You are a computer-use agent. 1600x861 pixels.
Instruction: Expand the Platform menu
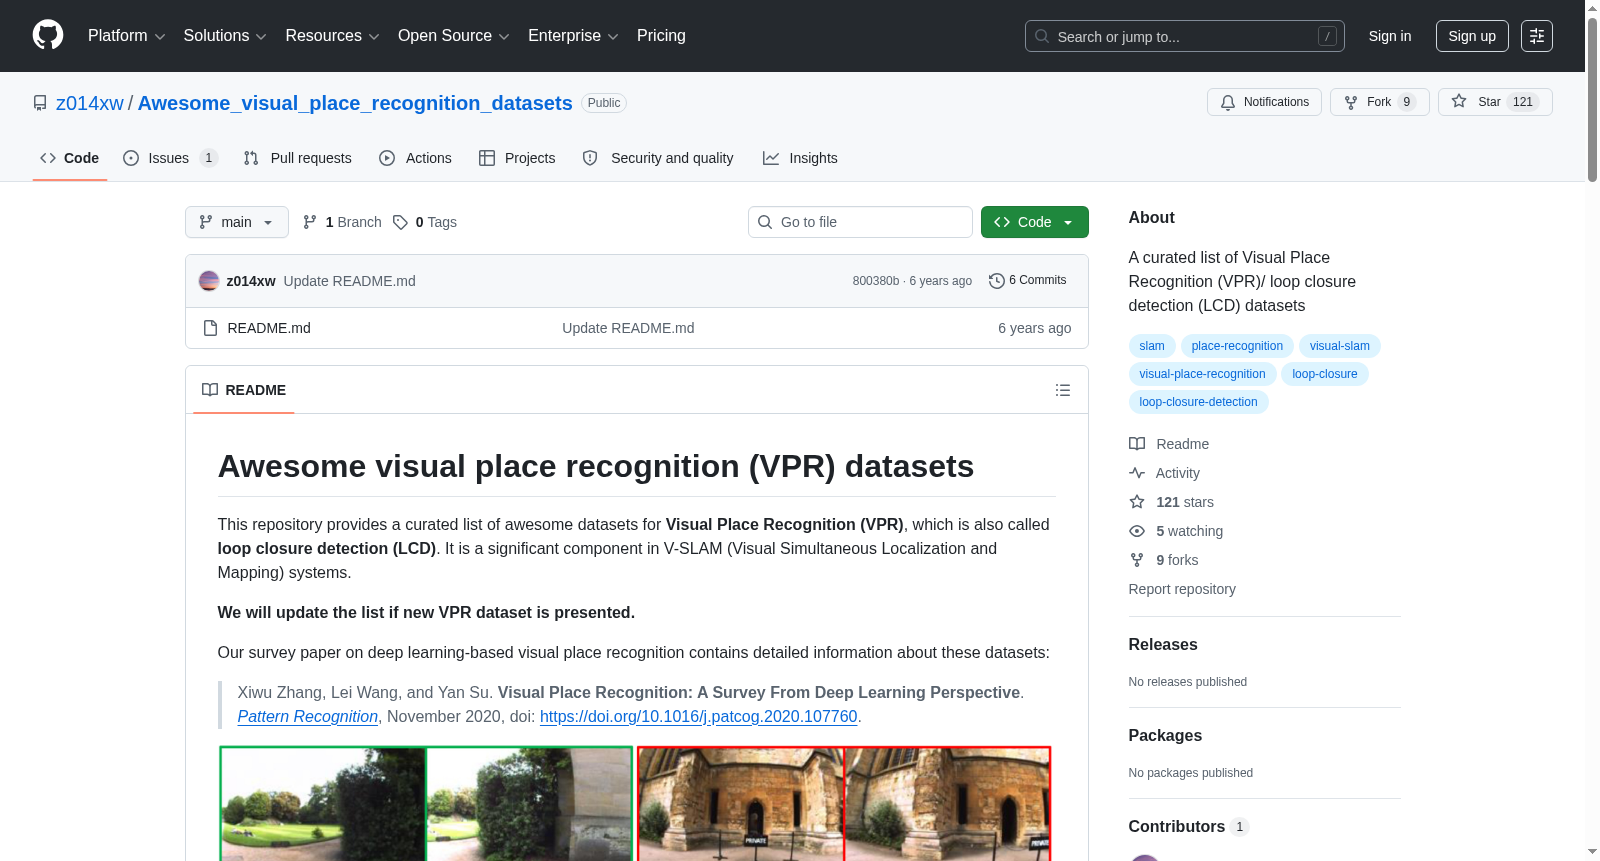126,36
